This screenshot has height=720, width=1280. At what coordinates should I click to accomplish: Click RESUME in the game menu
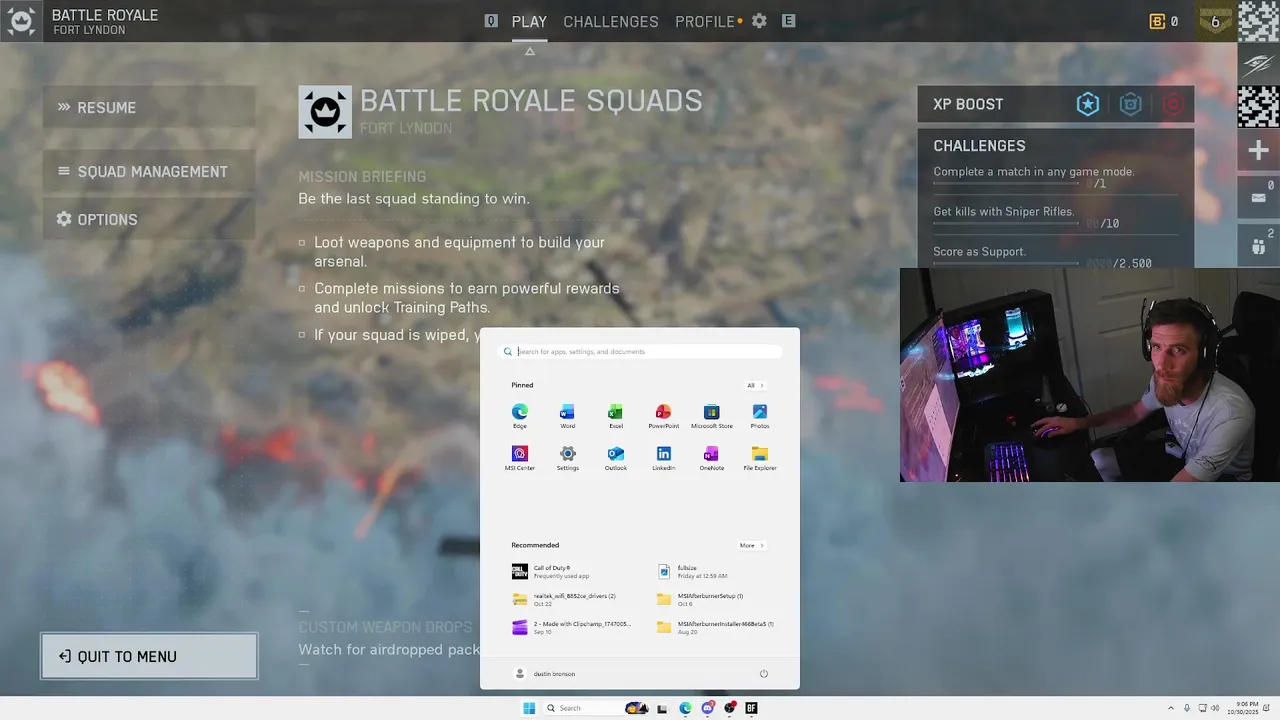(149, 107)
